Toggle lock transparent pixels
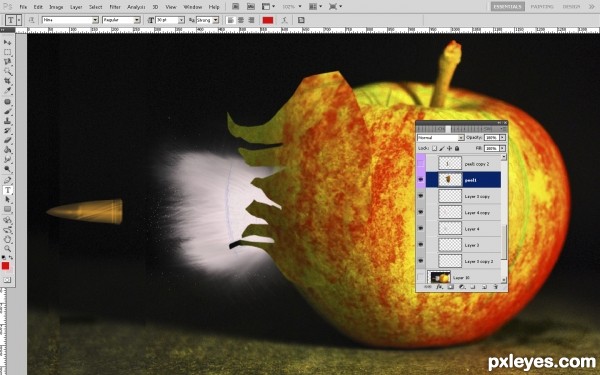The width and height of the screenshot is (600, 375). click(434, 148)
